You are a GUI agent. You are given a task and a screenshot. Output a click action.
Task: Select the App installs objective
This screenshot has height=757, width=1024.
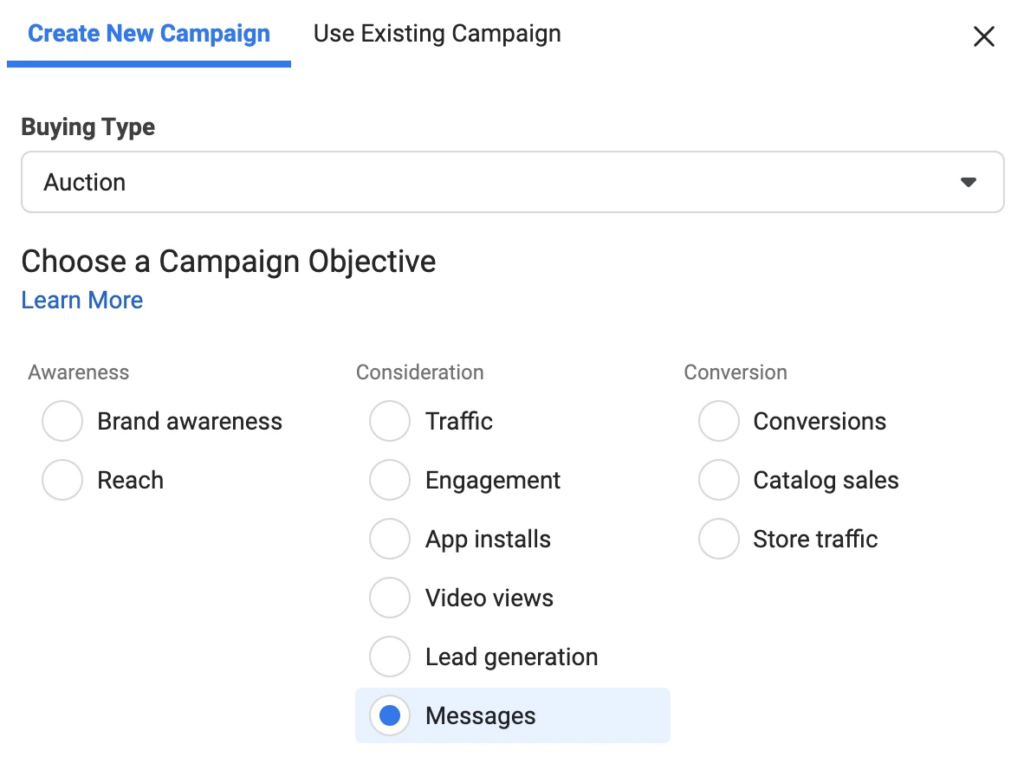coord(390,539)
